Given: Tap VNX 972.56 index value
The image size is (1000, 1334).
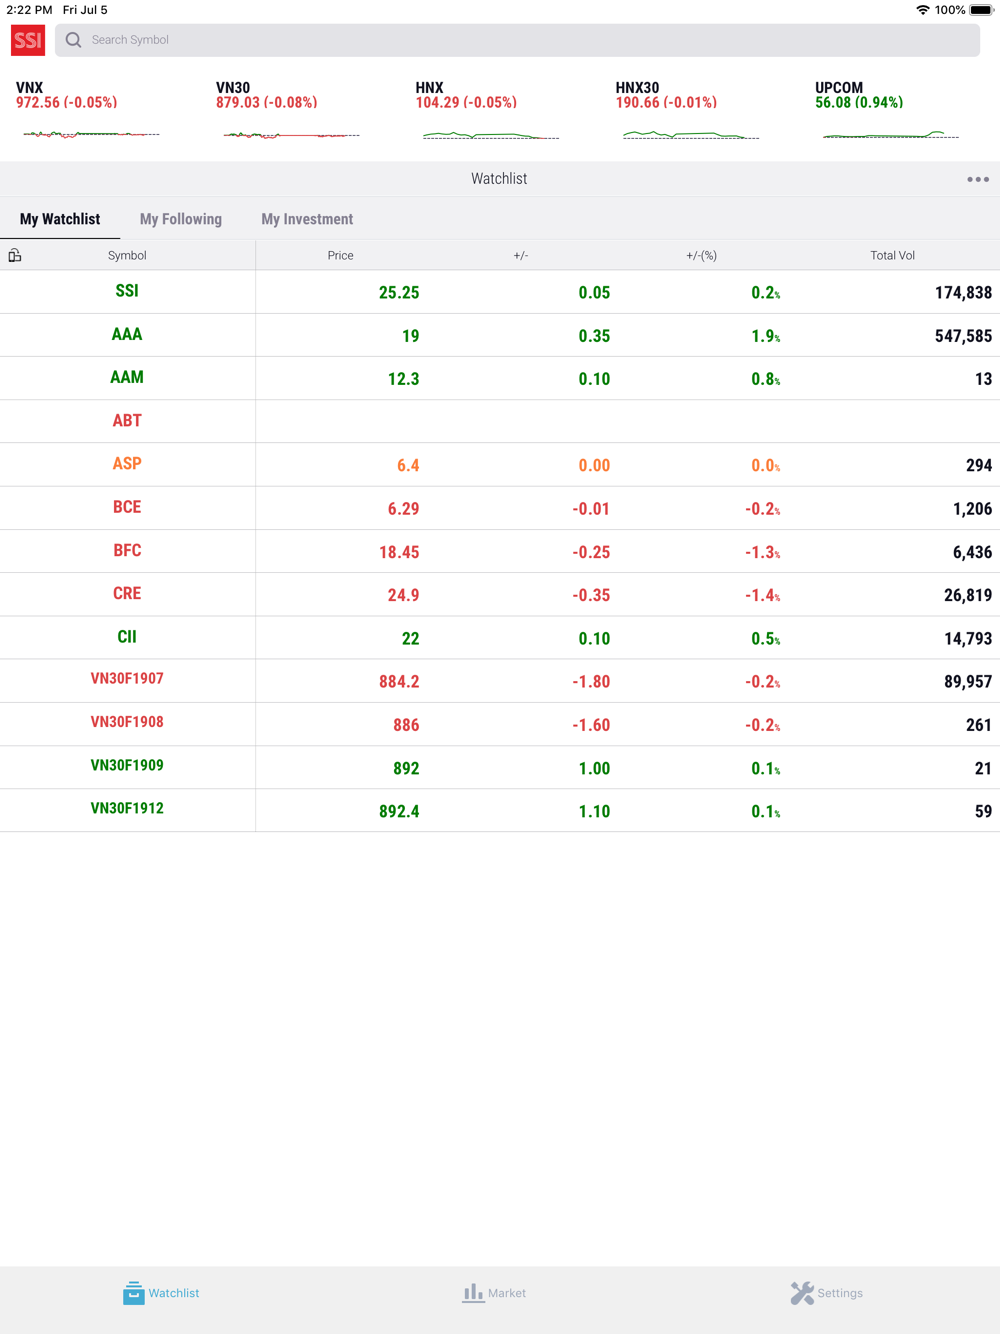Looking at the screenshot, I should (x=66, y=103).
